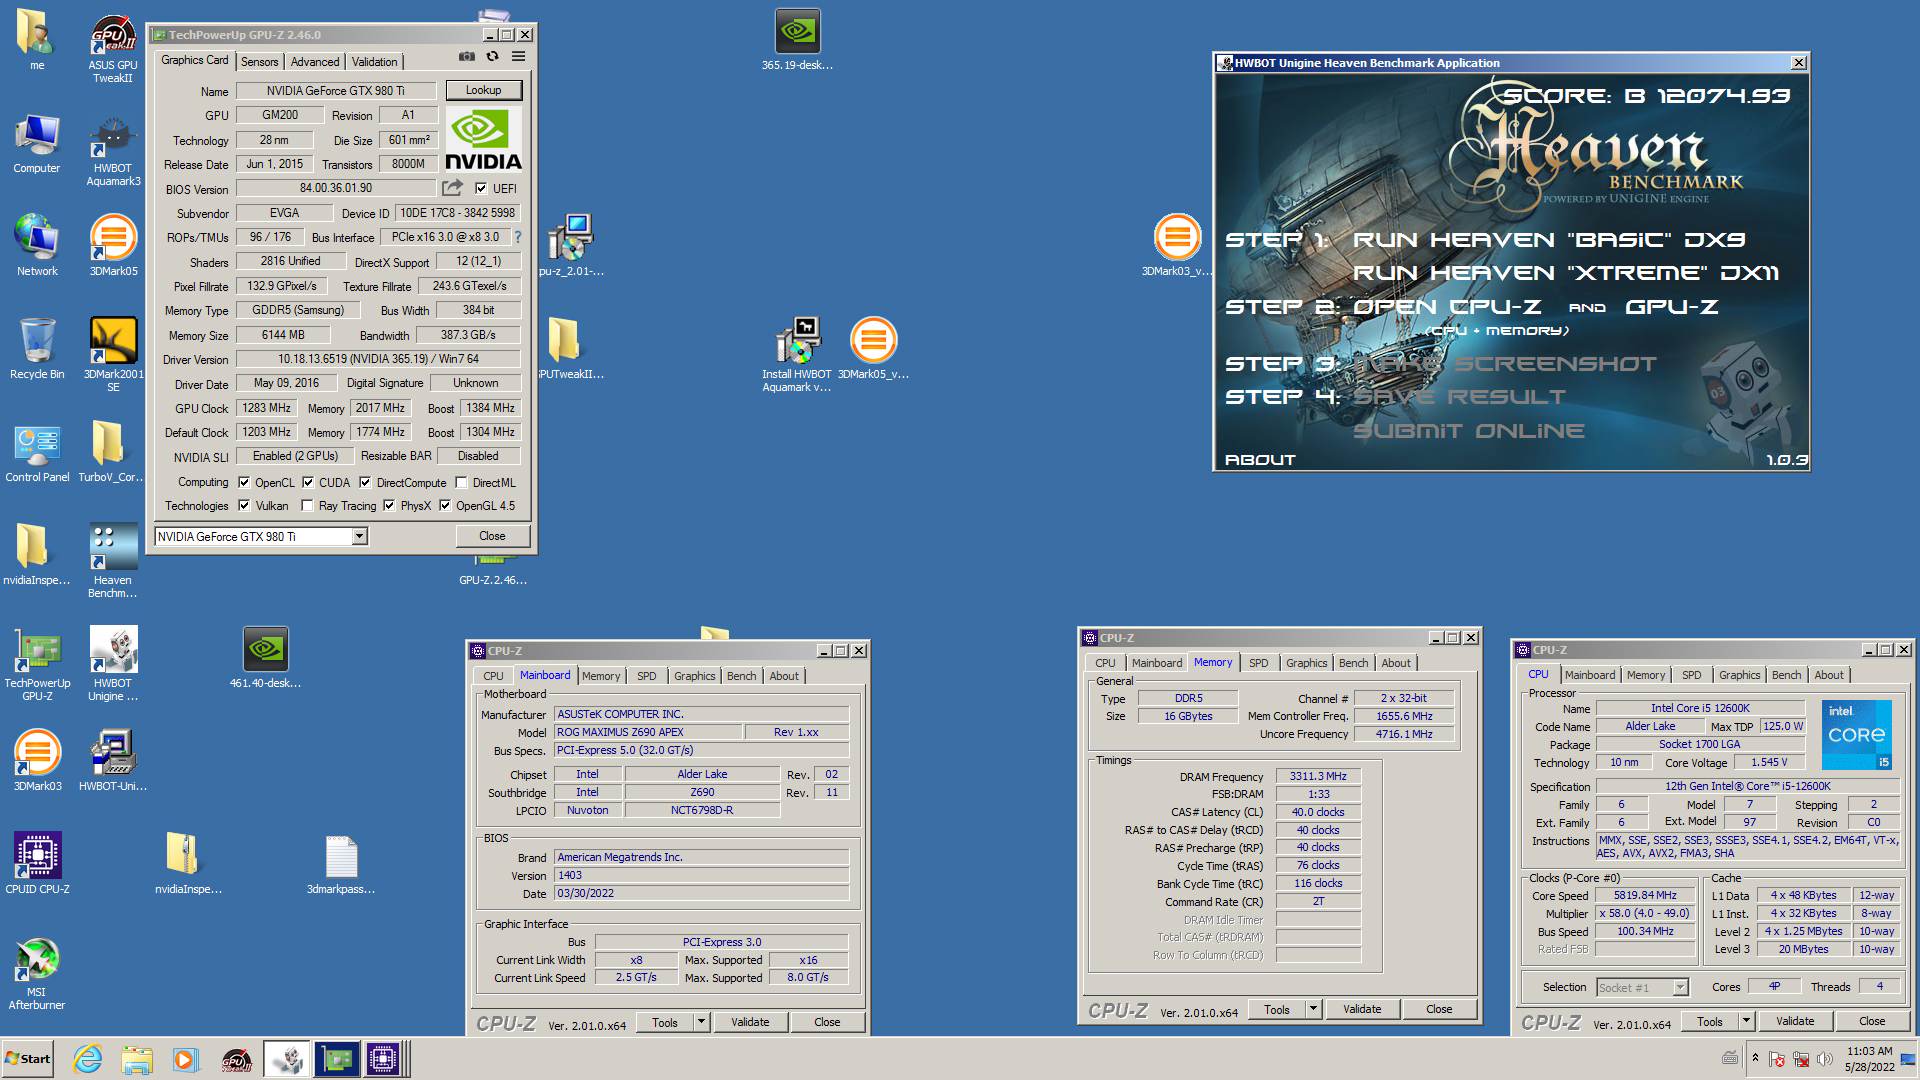Switch to Sensors tab in GPU-Z

coord(260,62)
